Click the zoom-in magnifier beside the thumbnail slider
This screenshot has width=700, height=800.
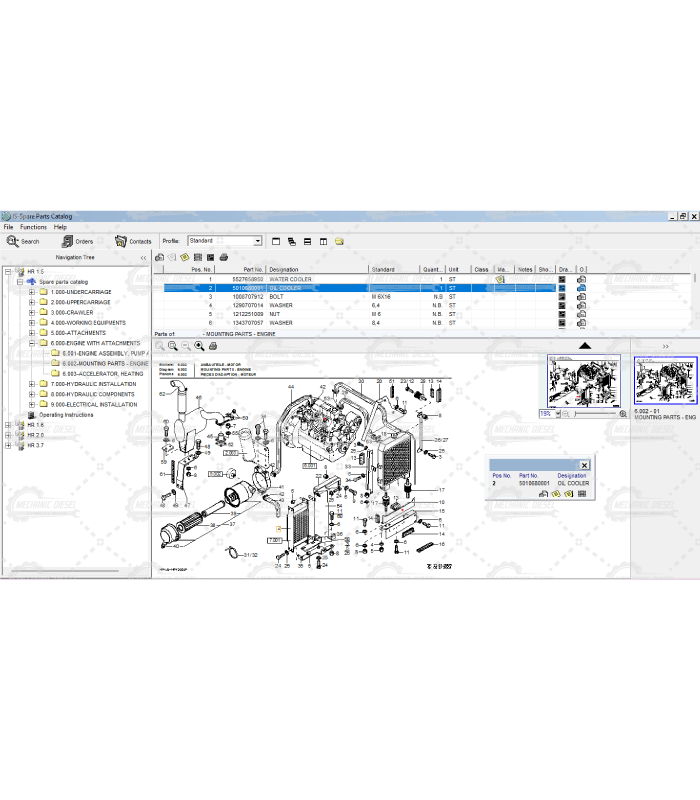point(623,413)
